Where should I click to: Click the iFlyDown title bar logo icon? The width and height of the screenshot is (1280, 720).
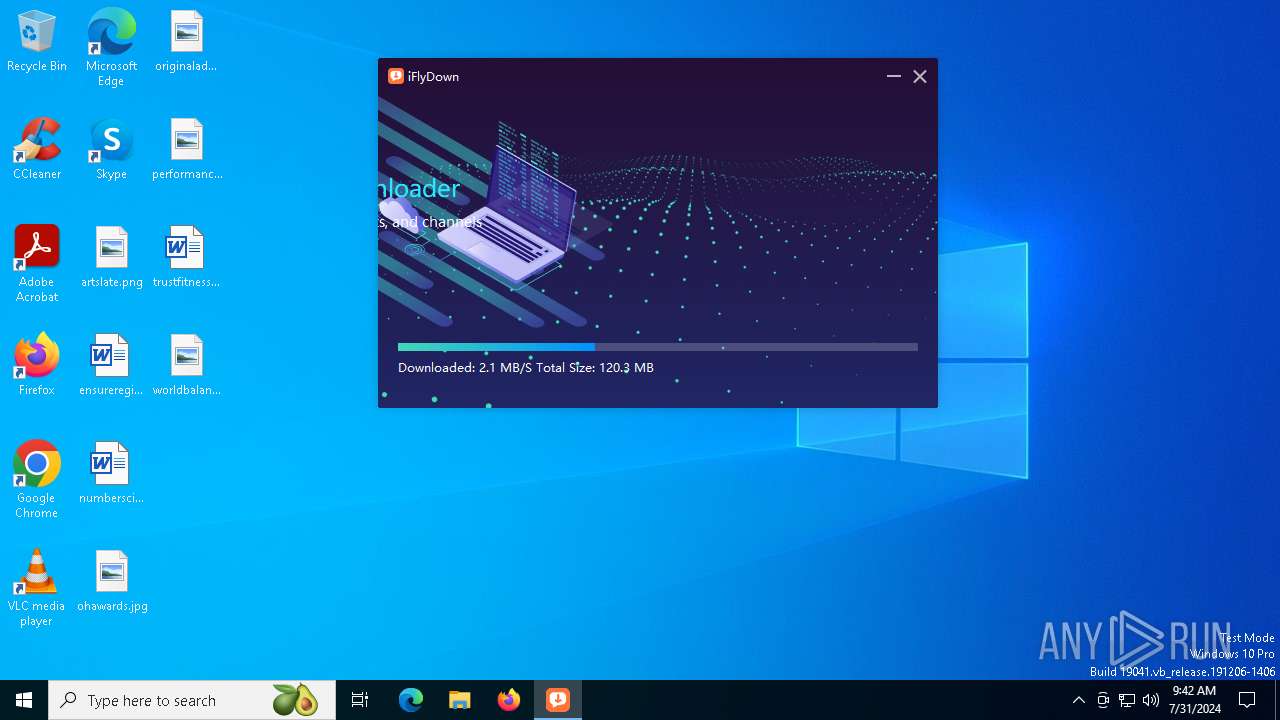(x=396, y=76)
